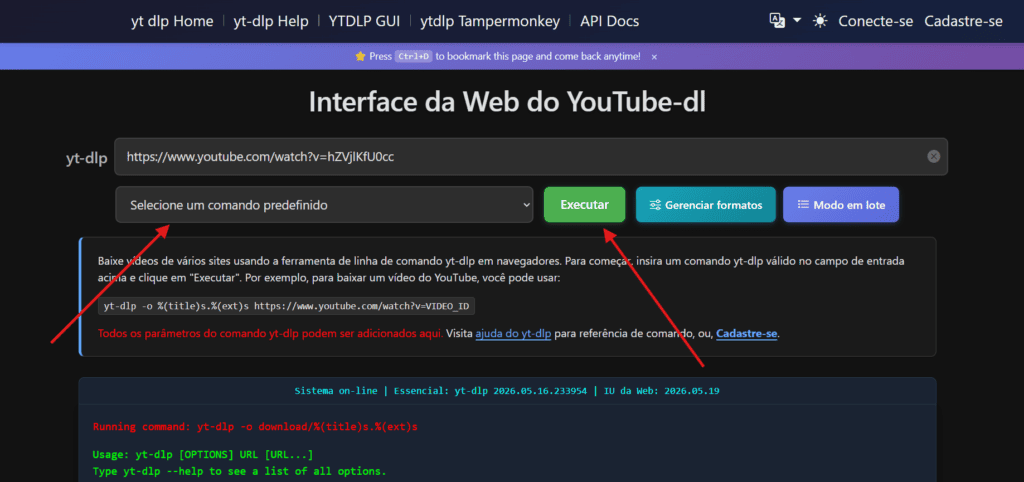Screen dimensions: 1024x482
Task: Open 'Selecione um comando predefinido' dropdown
Action: pyautogui.click(x=325, y=204)
